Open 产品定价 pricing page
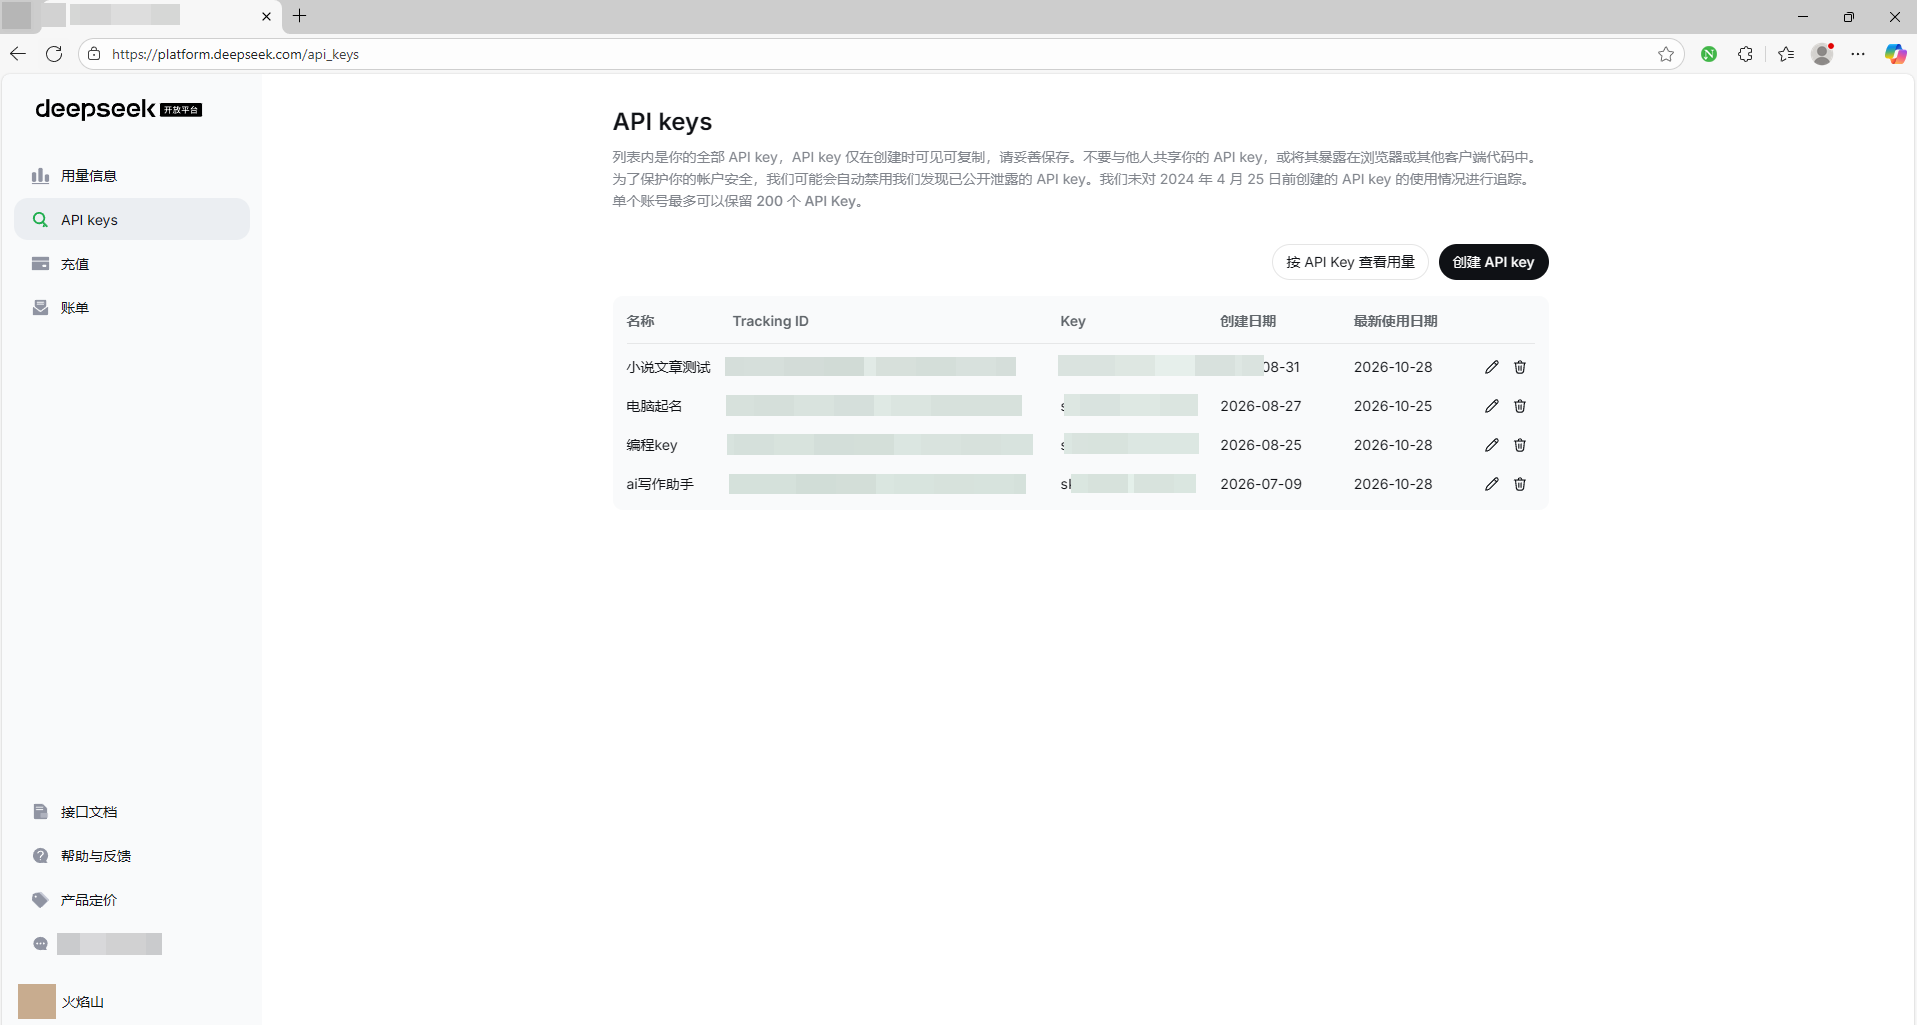Viewport: 1917px width, 1025px height. point(132,900)
